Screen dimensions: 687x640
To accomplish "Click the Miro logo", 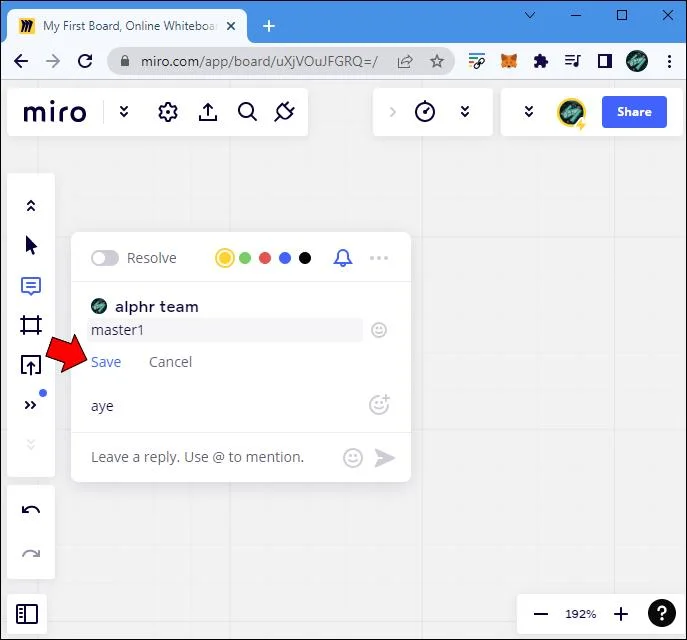I will [x=55, y=113].
